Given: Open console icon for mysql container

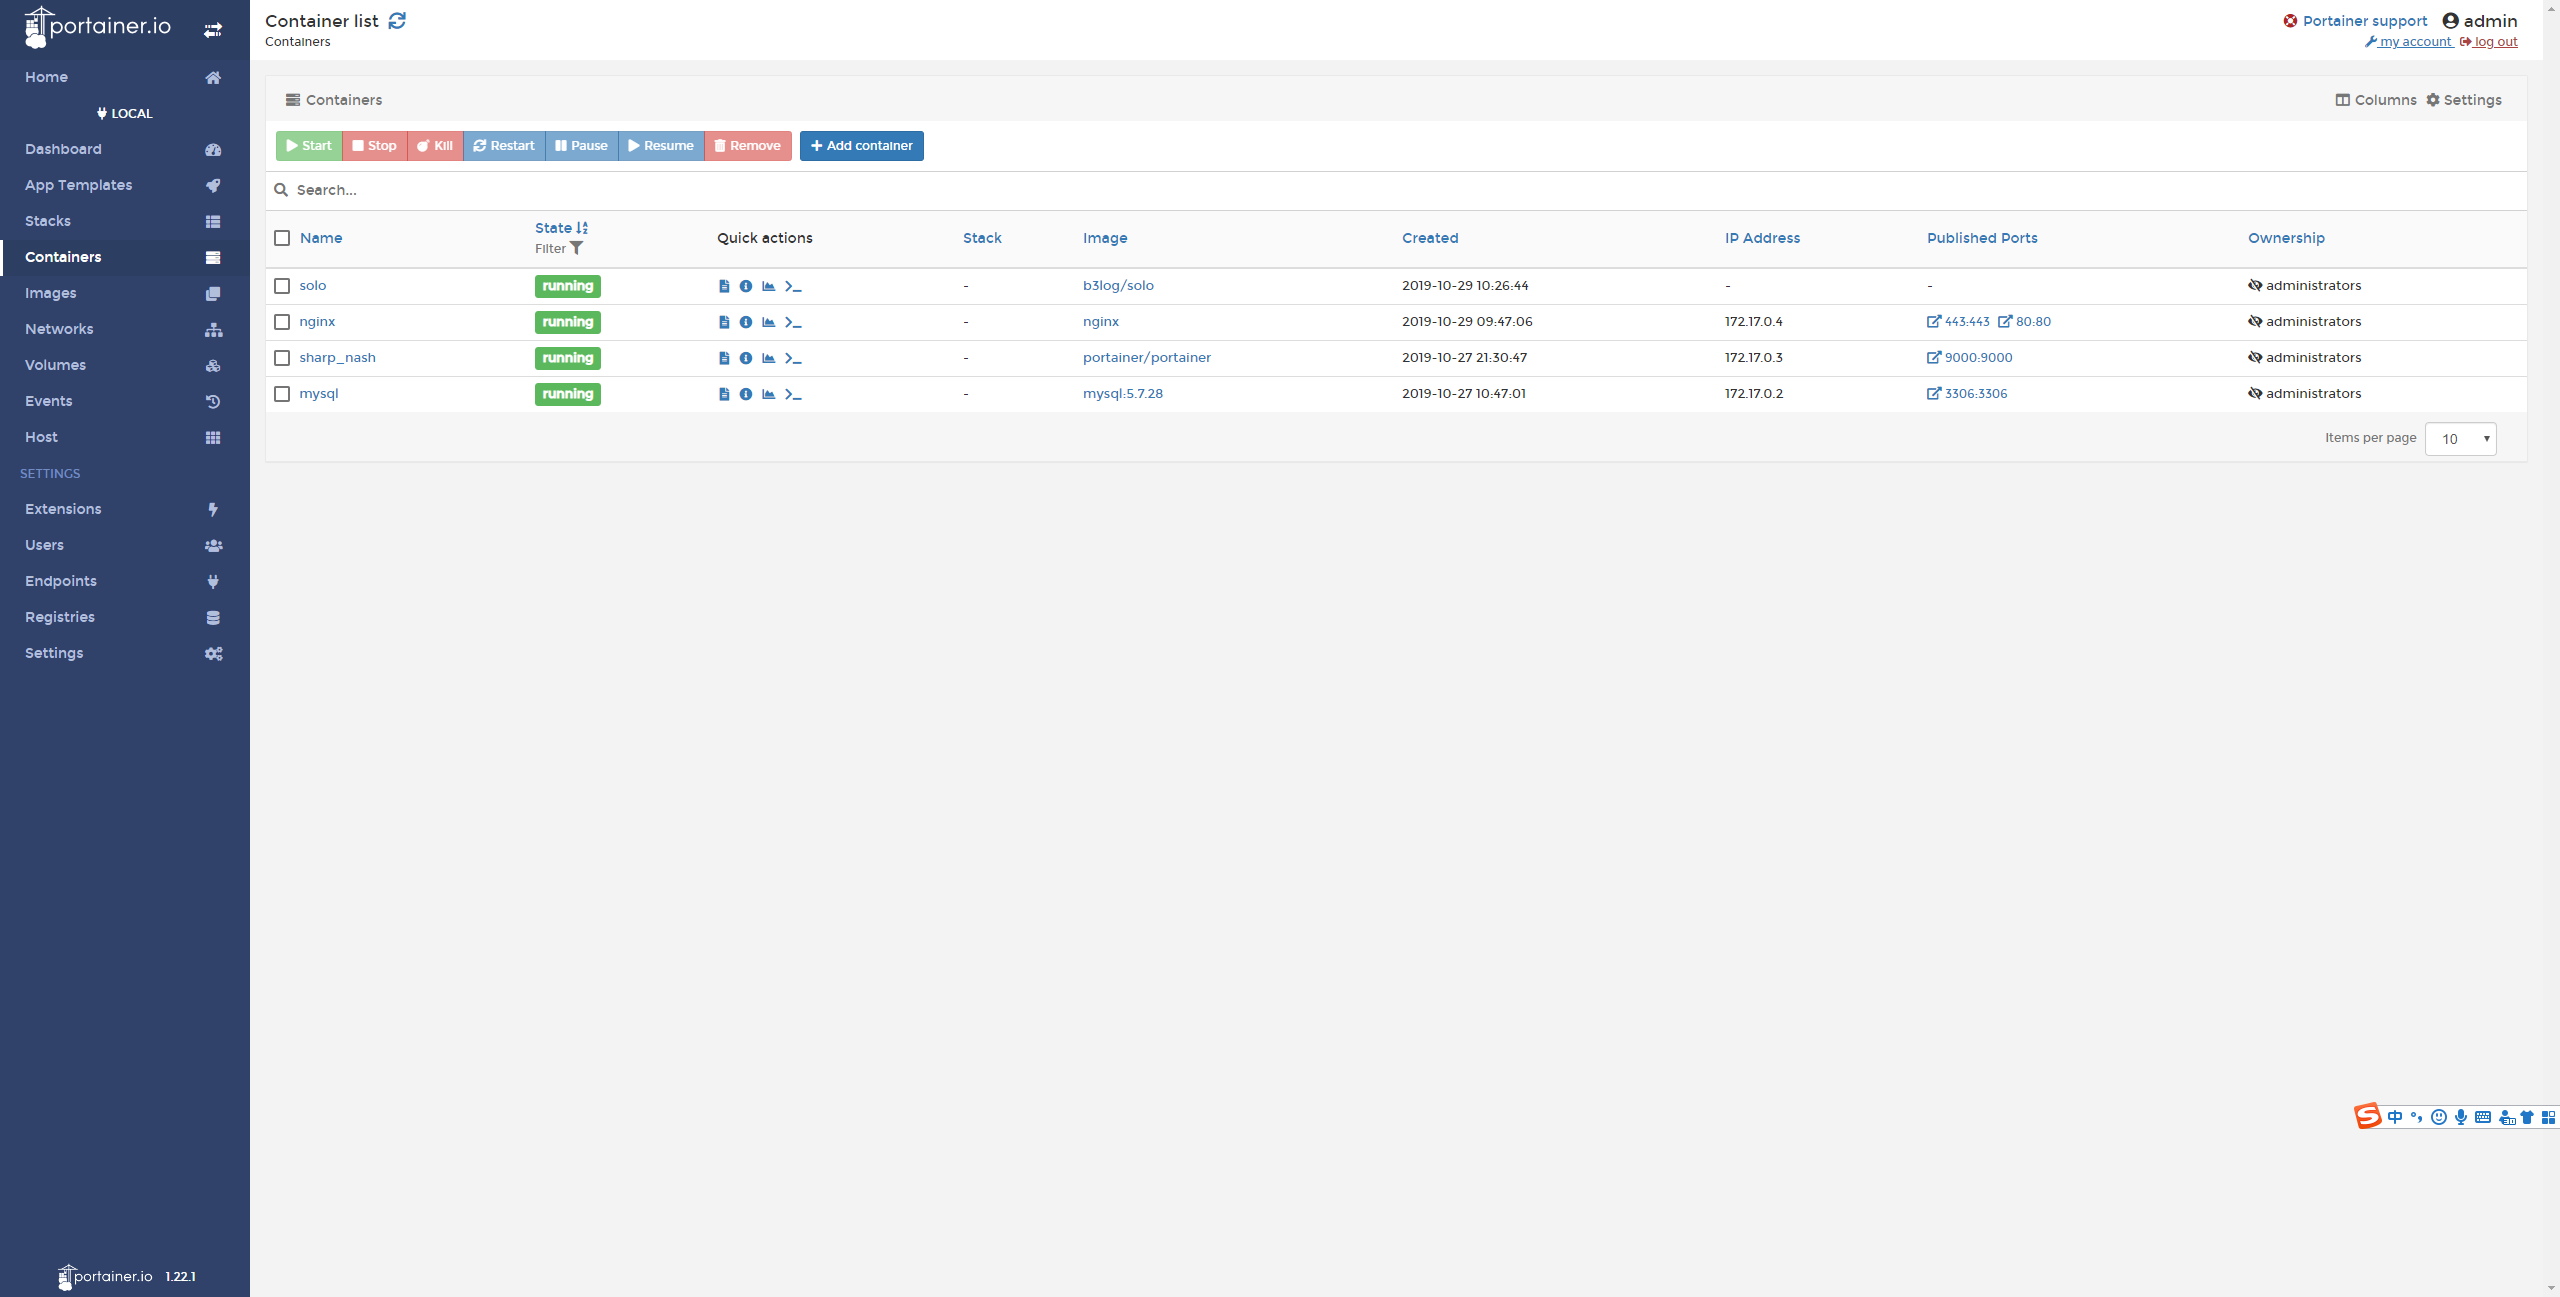Looking at the screenshot, I should [793, 394].
